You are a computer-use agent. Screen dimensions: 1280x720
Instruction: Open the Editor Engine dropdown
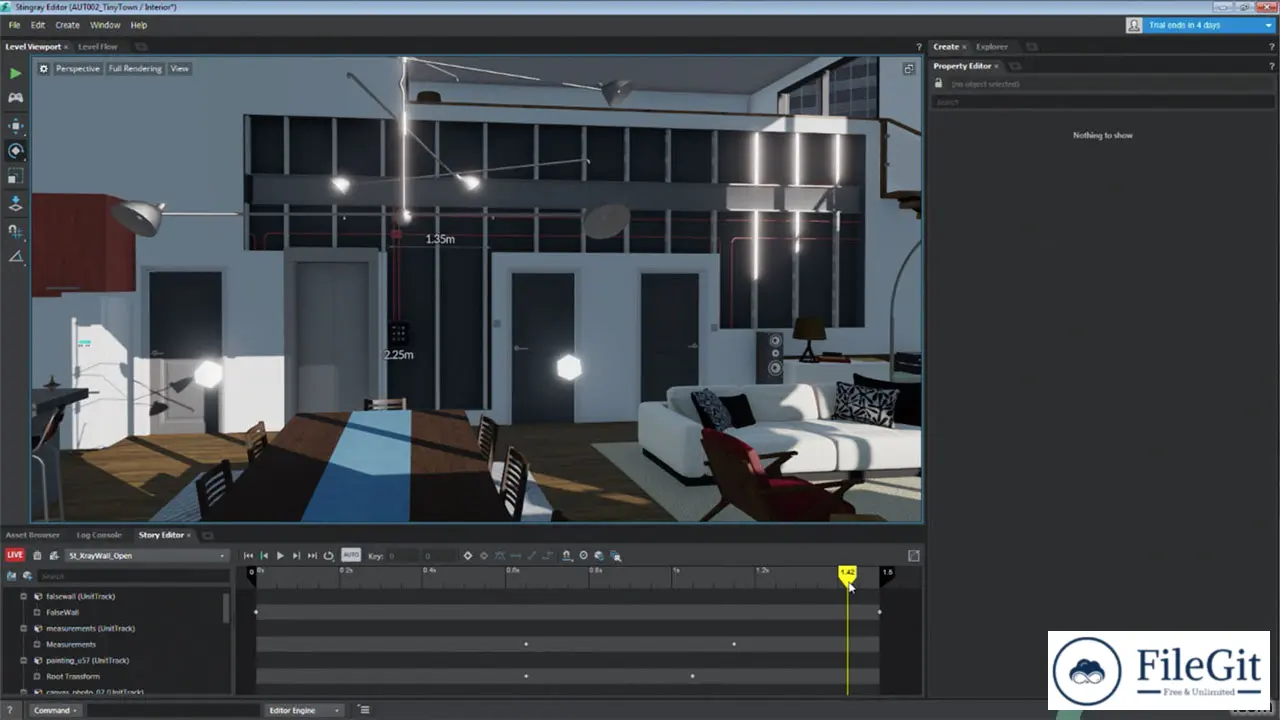click(x=305, y=710)
